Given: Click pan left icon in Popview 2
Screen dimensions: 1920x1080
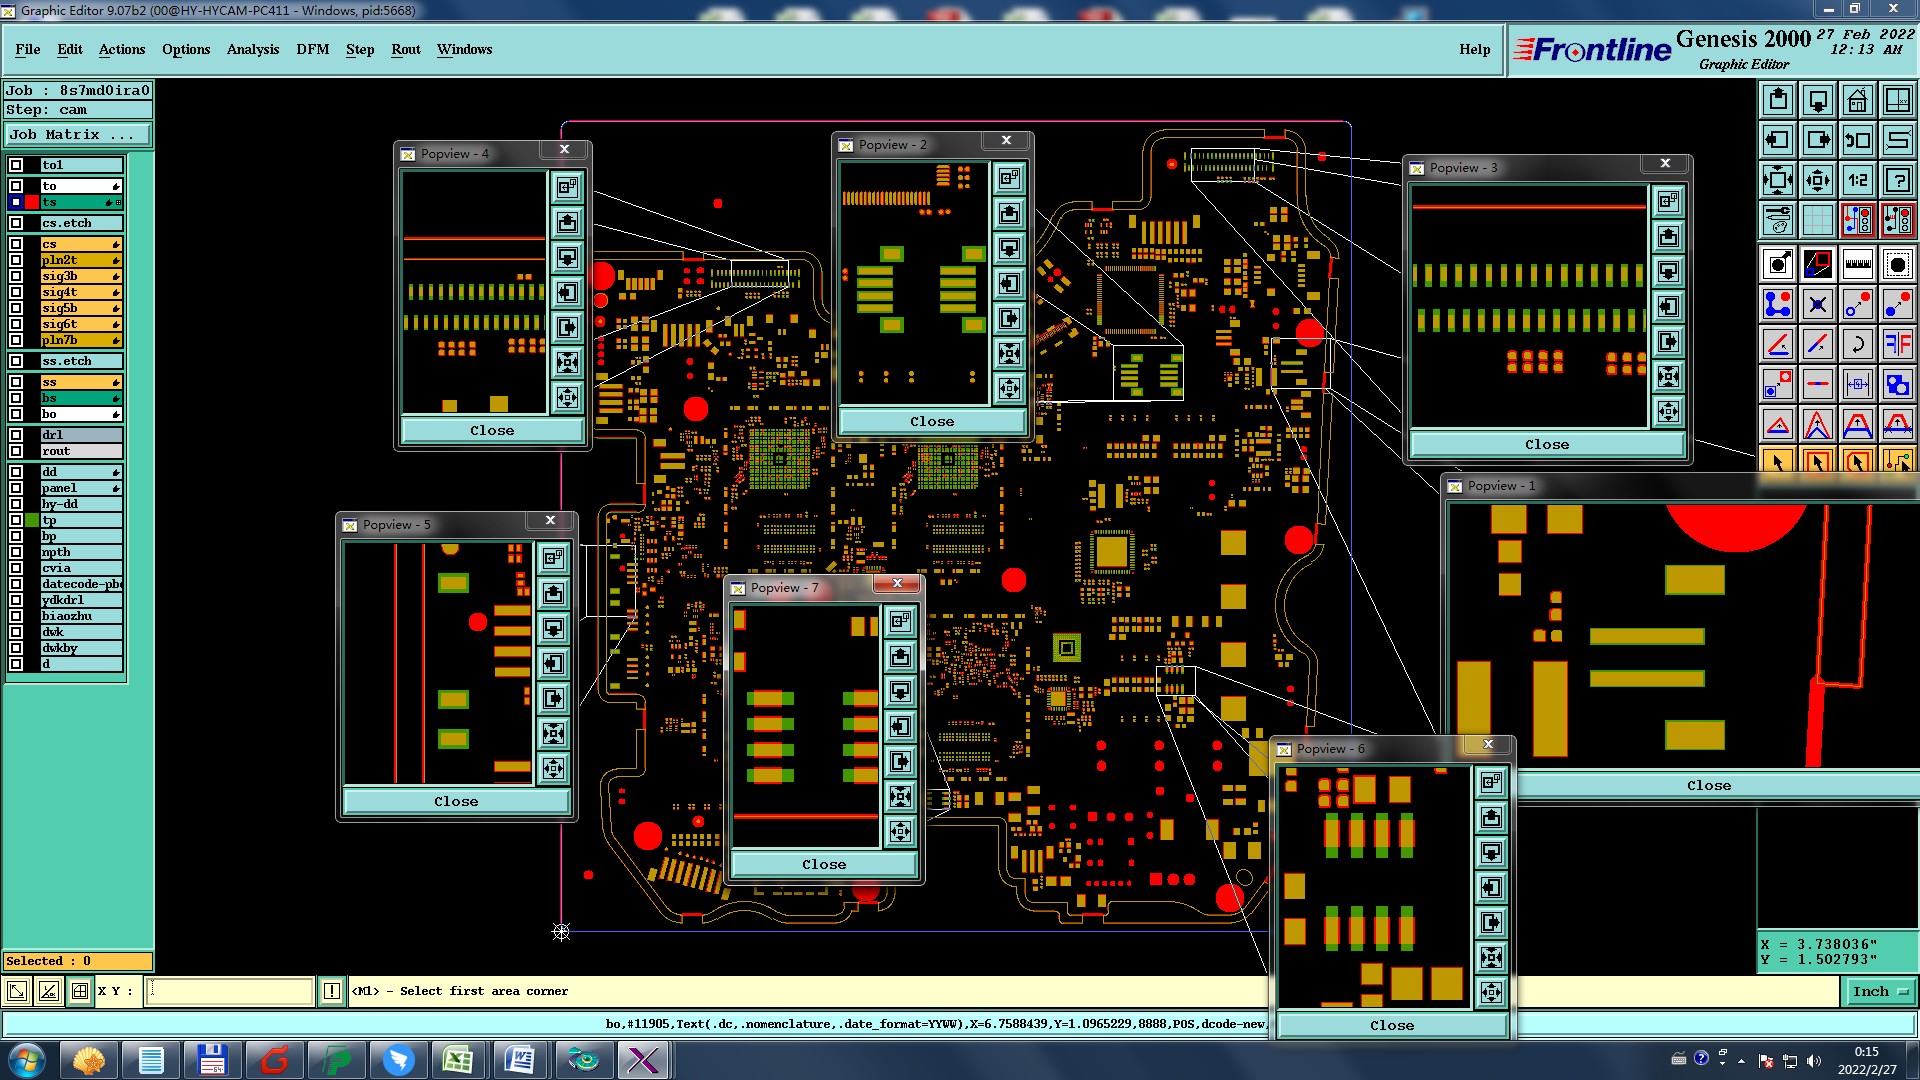Looking at the screenshot, I should 1009,284.
